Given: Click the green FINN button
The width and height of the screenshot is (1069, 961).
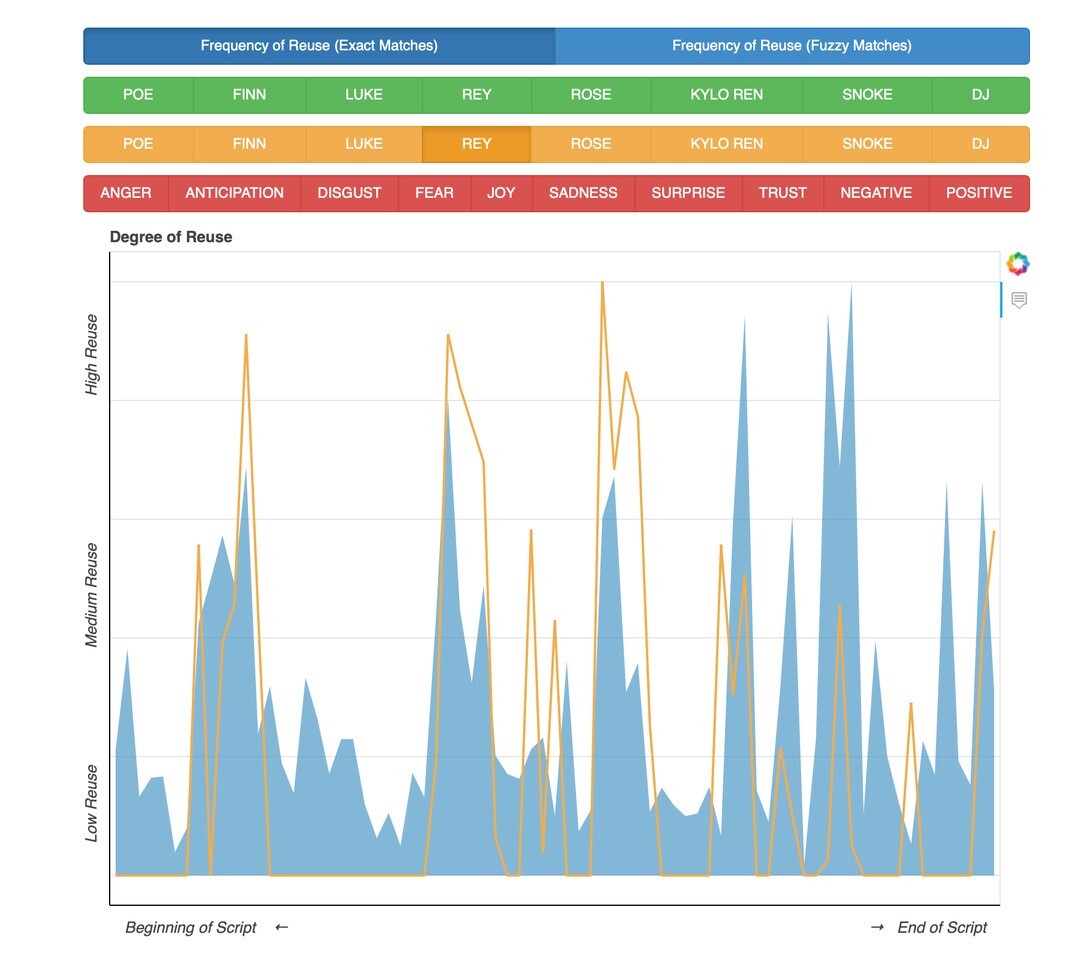Looking at the screenshot, I should [x=249, y=95].
